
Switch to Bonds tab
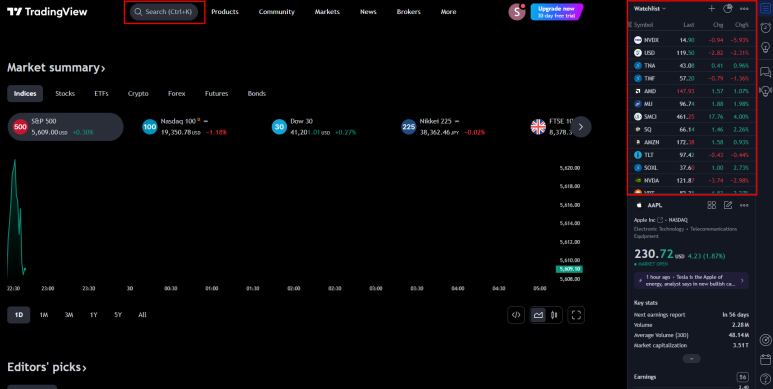pyautogui.click(x=256, y=94)
